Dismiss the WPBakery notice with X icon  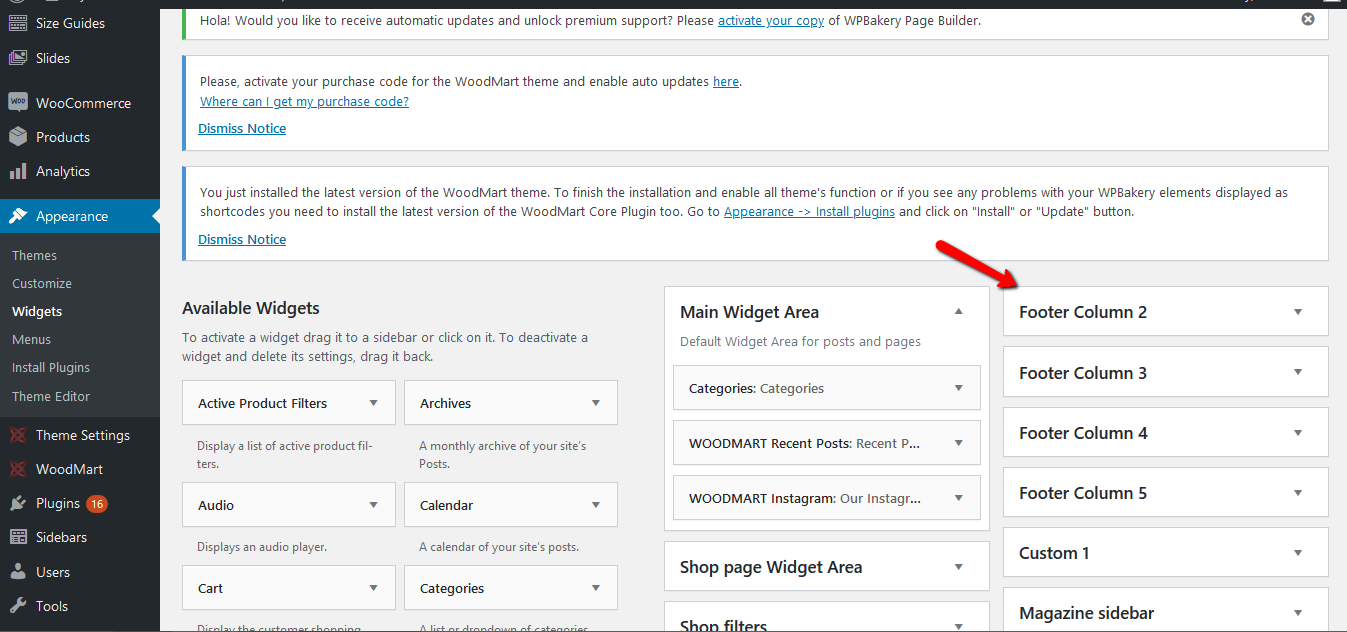[1308, 19]
